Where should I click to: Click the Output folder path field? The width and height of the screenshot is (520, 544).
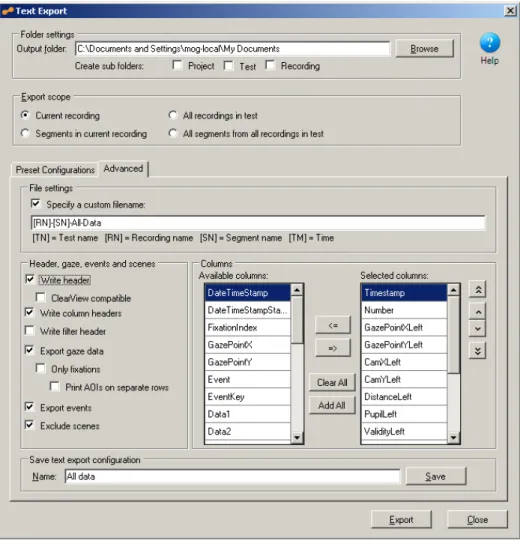(x=232, y=49)
